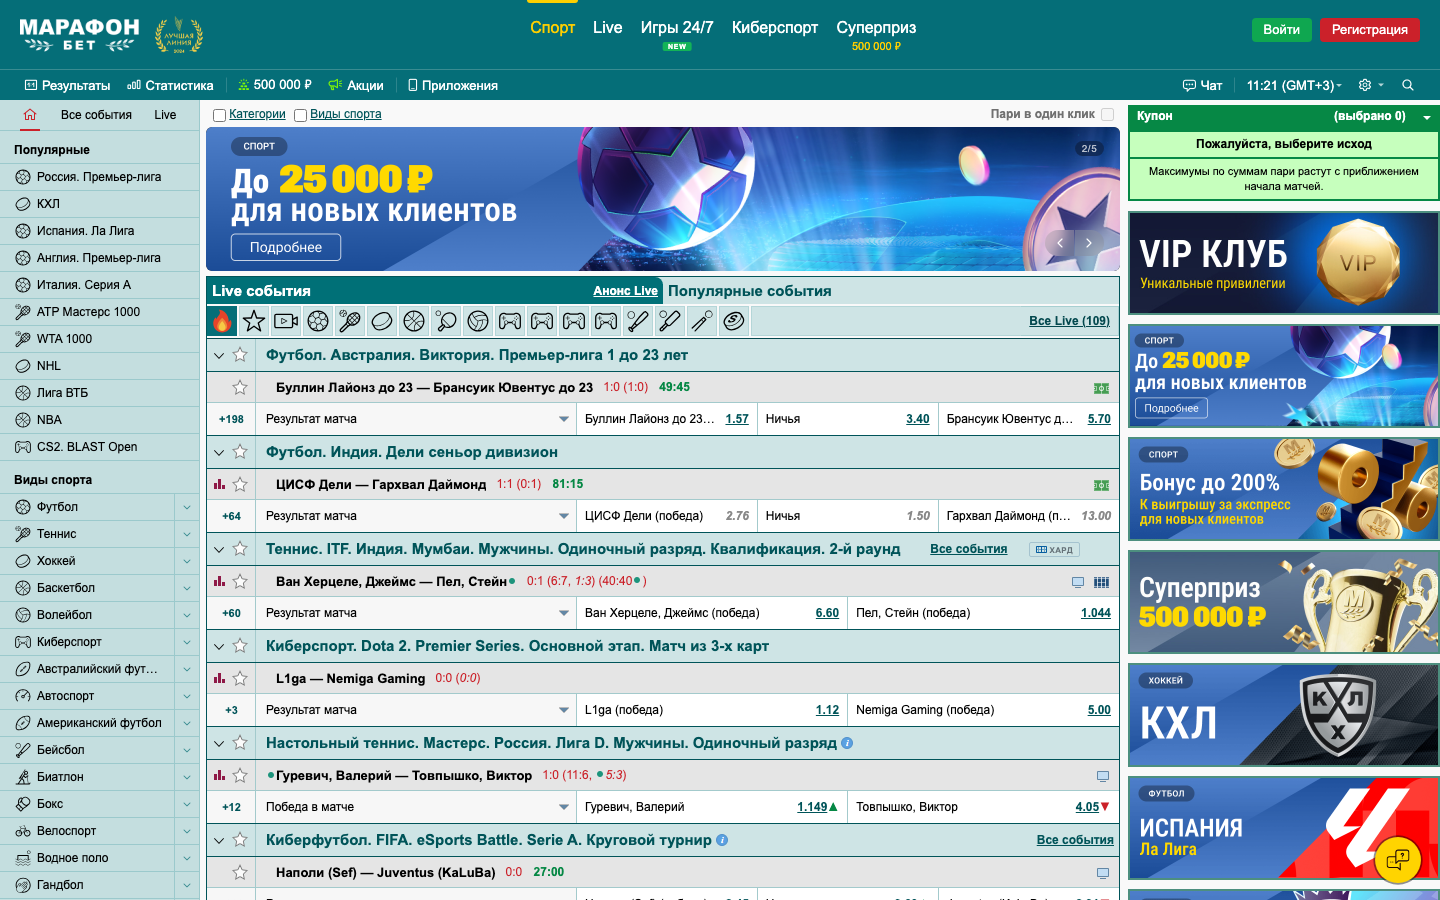Open the floating support chat button
This screenshot has height=900, width=1440.
(x=1398, y=858)
